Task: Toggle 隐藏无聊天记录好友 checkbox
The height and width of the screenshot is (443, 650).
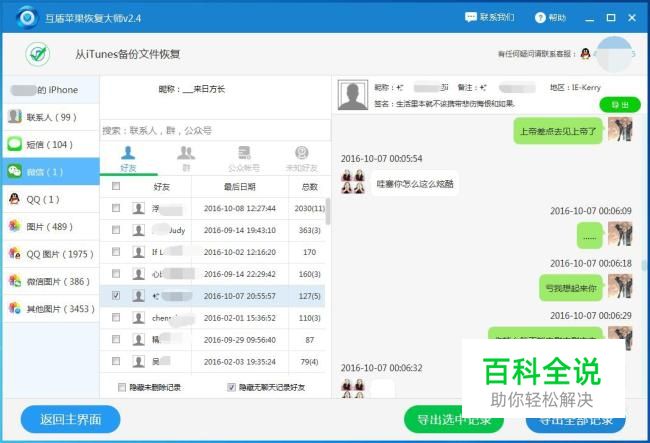Action: coord(231,387)
